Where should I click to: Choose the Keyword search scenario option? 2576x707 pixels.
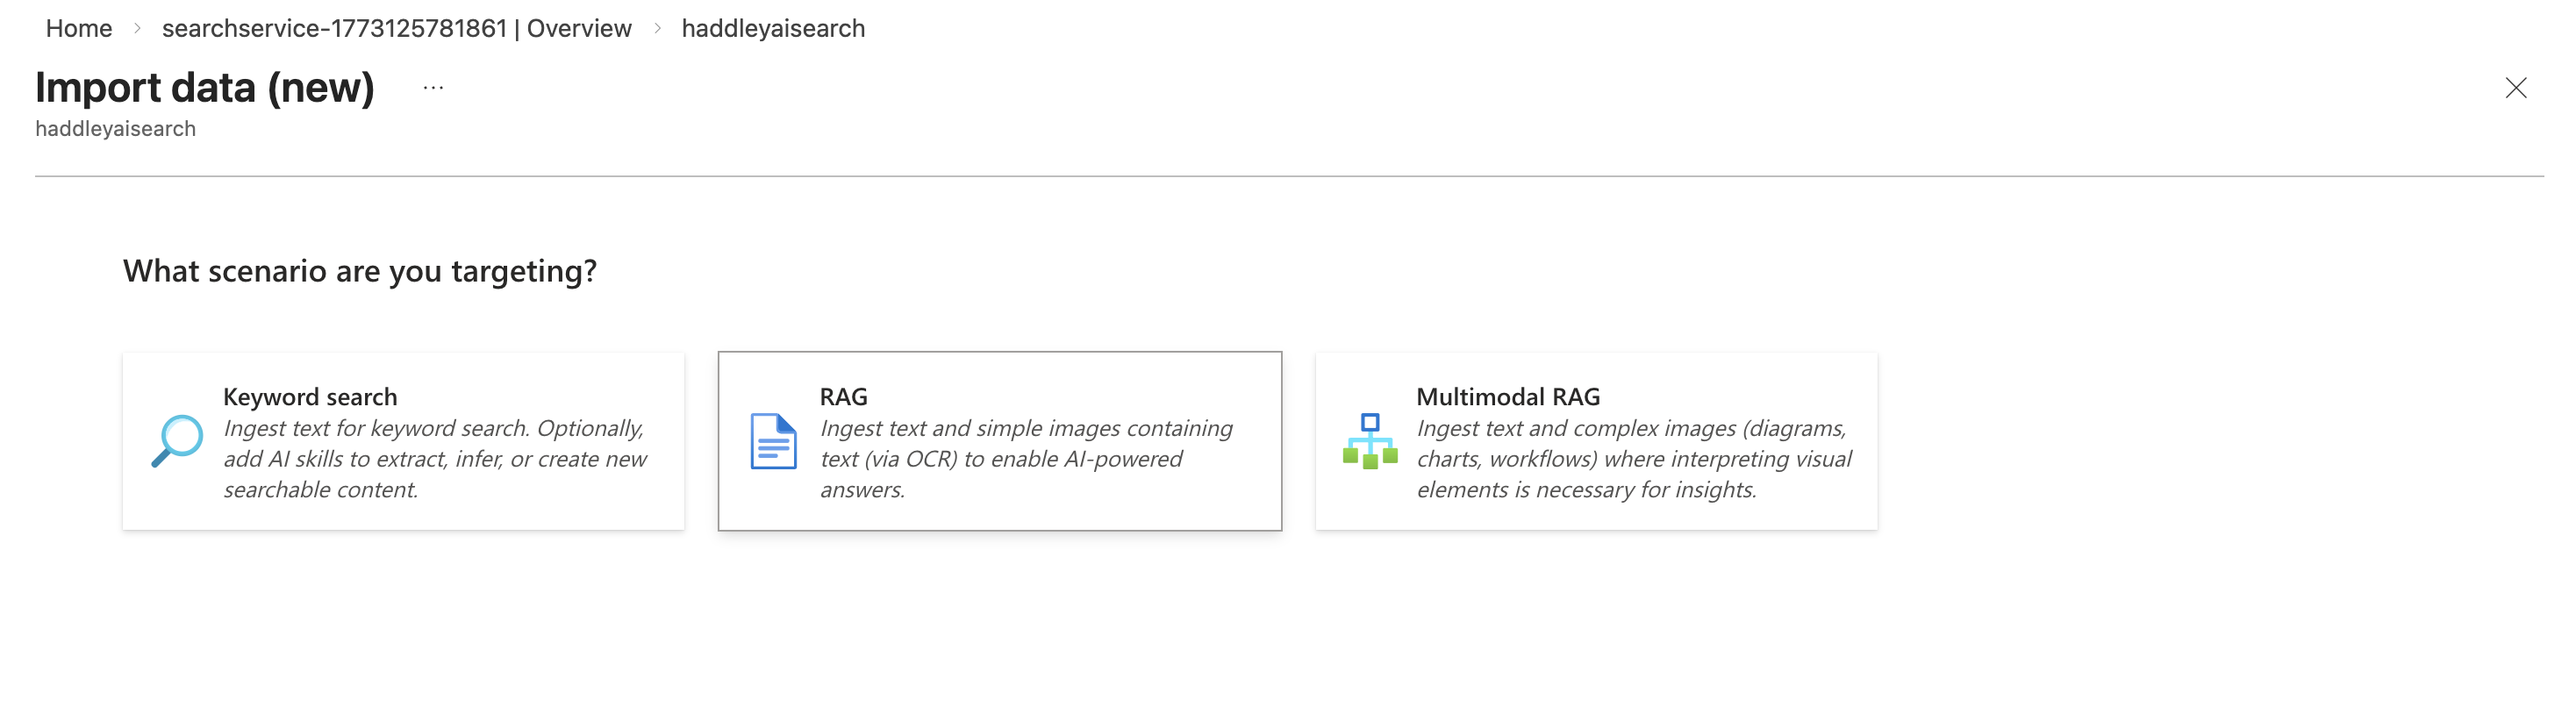click(x=404, y=438)
